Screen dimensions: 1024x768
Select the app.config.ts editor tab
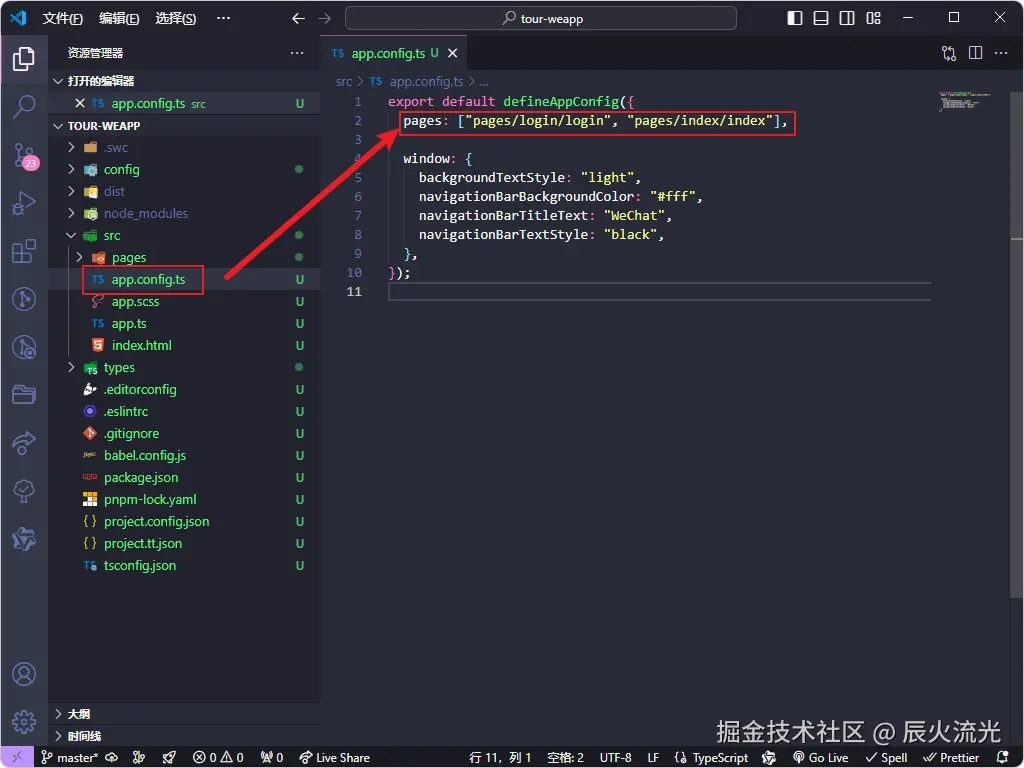click(393, 54)
